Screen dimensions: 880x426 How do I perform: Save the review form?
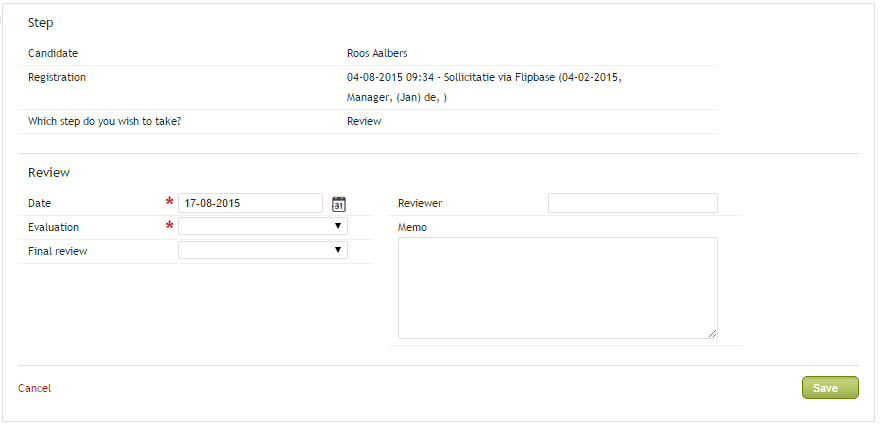pos(830,388)
